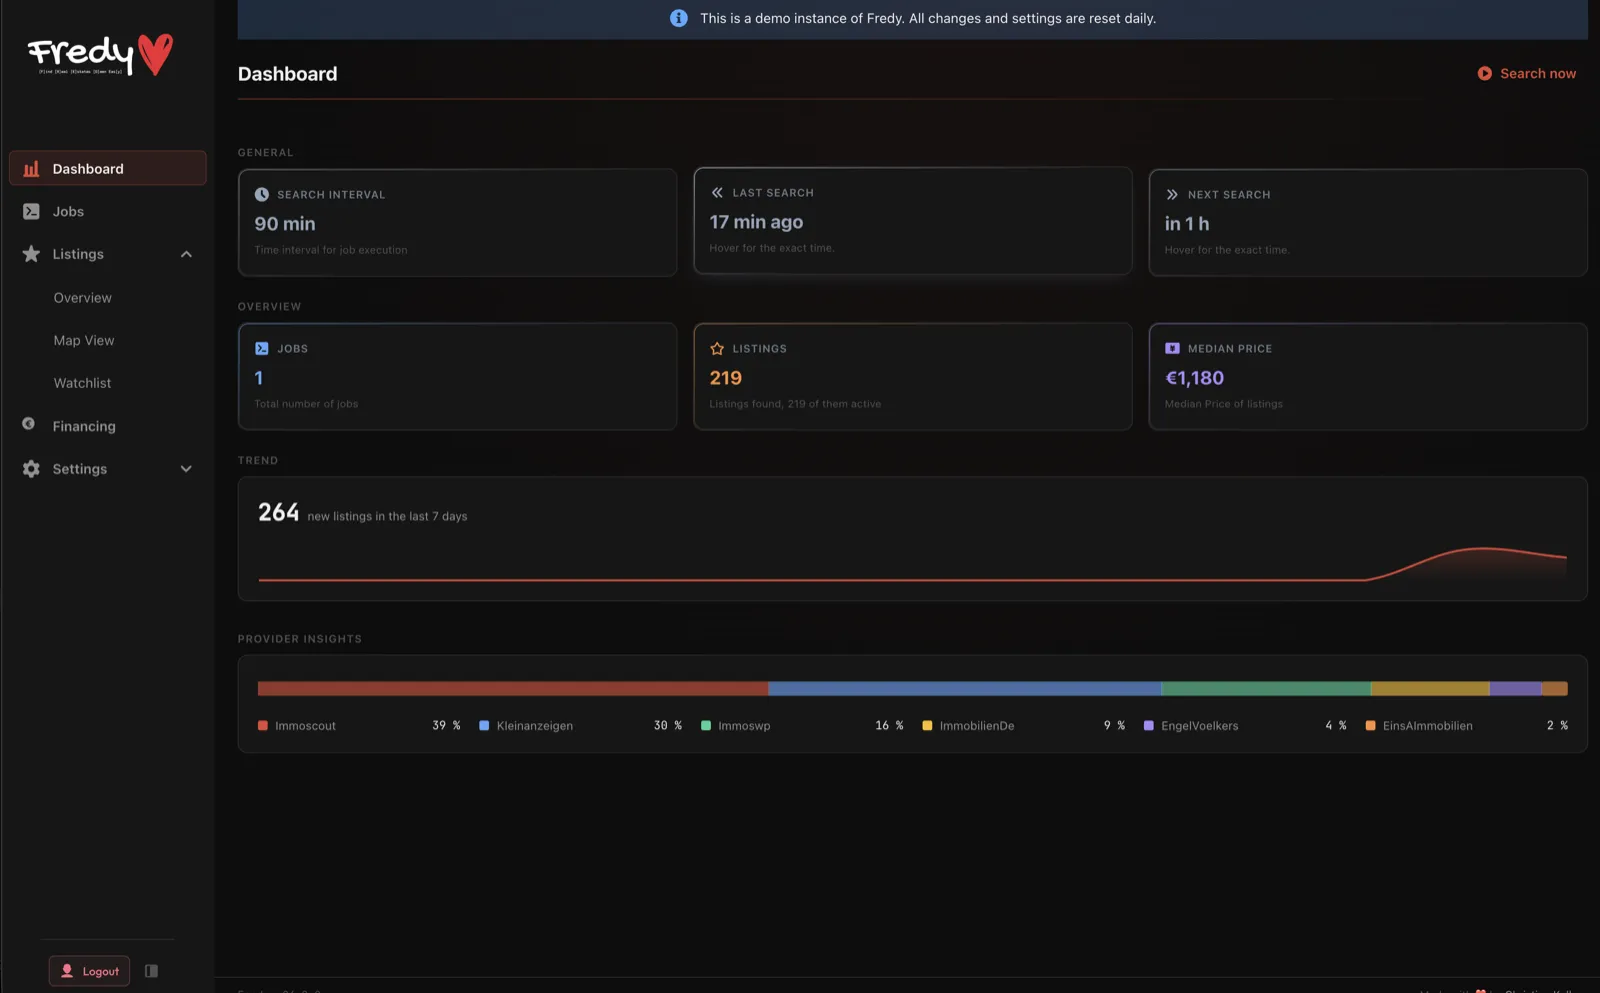Click the info icon in demo banner
Image resolution: width=1600 pixels, height=993 pixels.
pyautogui.click(x=678, y=18)
